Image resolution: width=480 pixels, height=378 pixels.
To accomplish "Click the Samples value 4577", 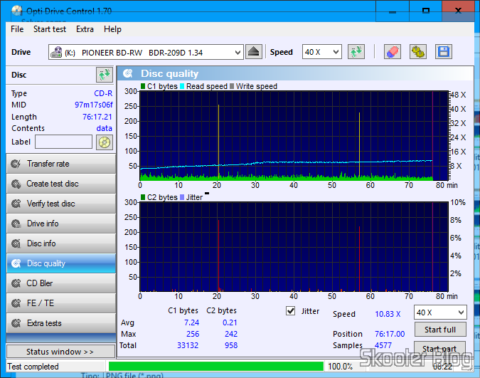I will tap(383, 345).
